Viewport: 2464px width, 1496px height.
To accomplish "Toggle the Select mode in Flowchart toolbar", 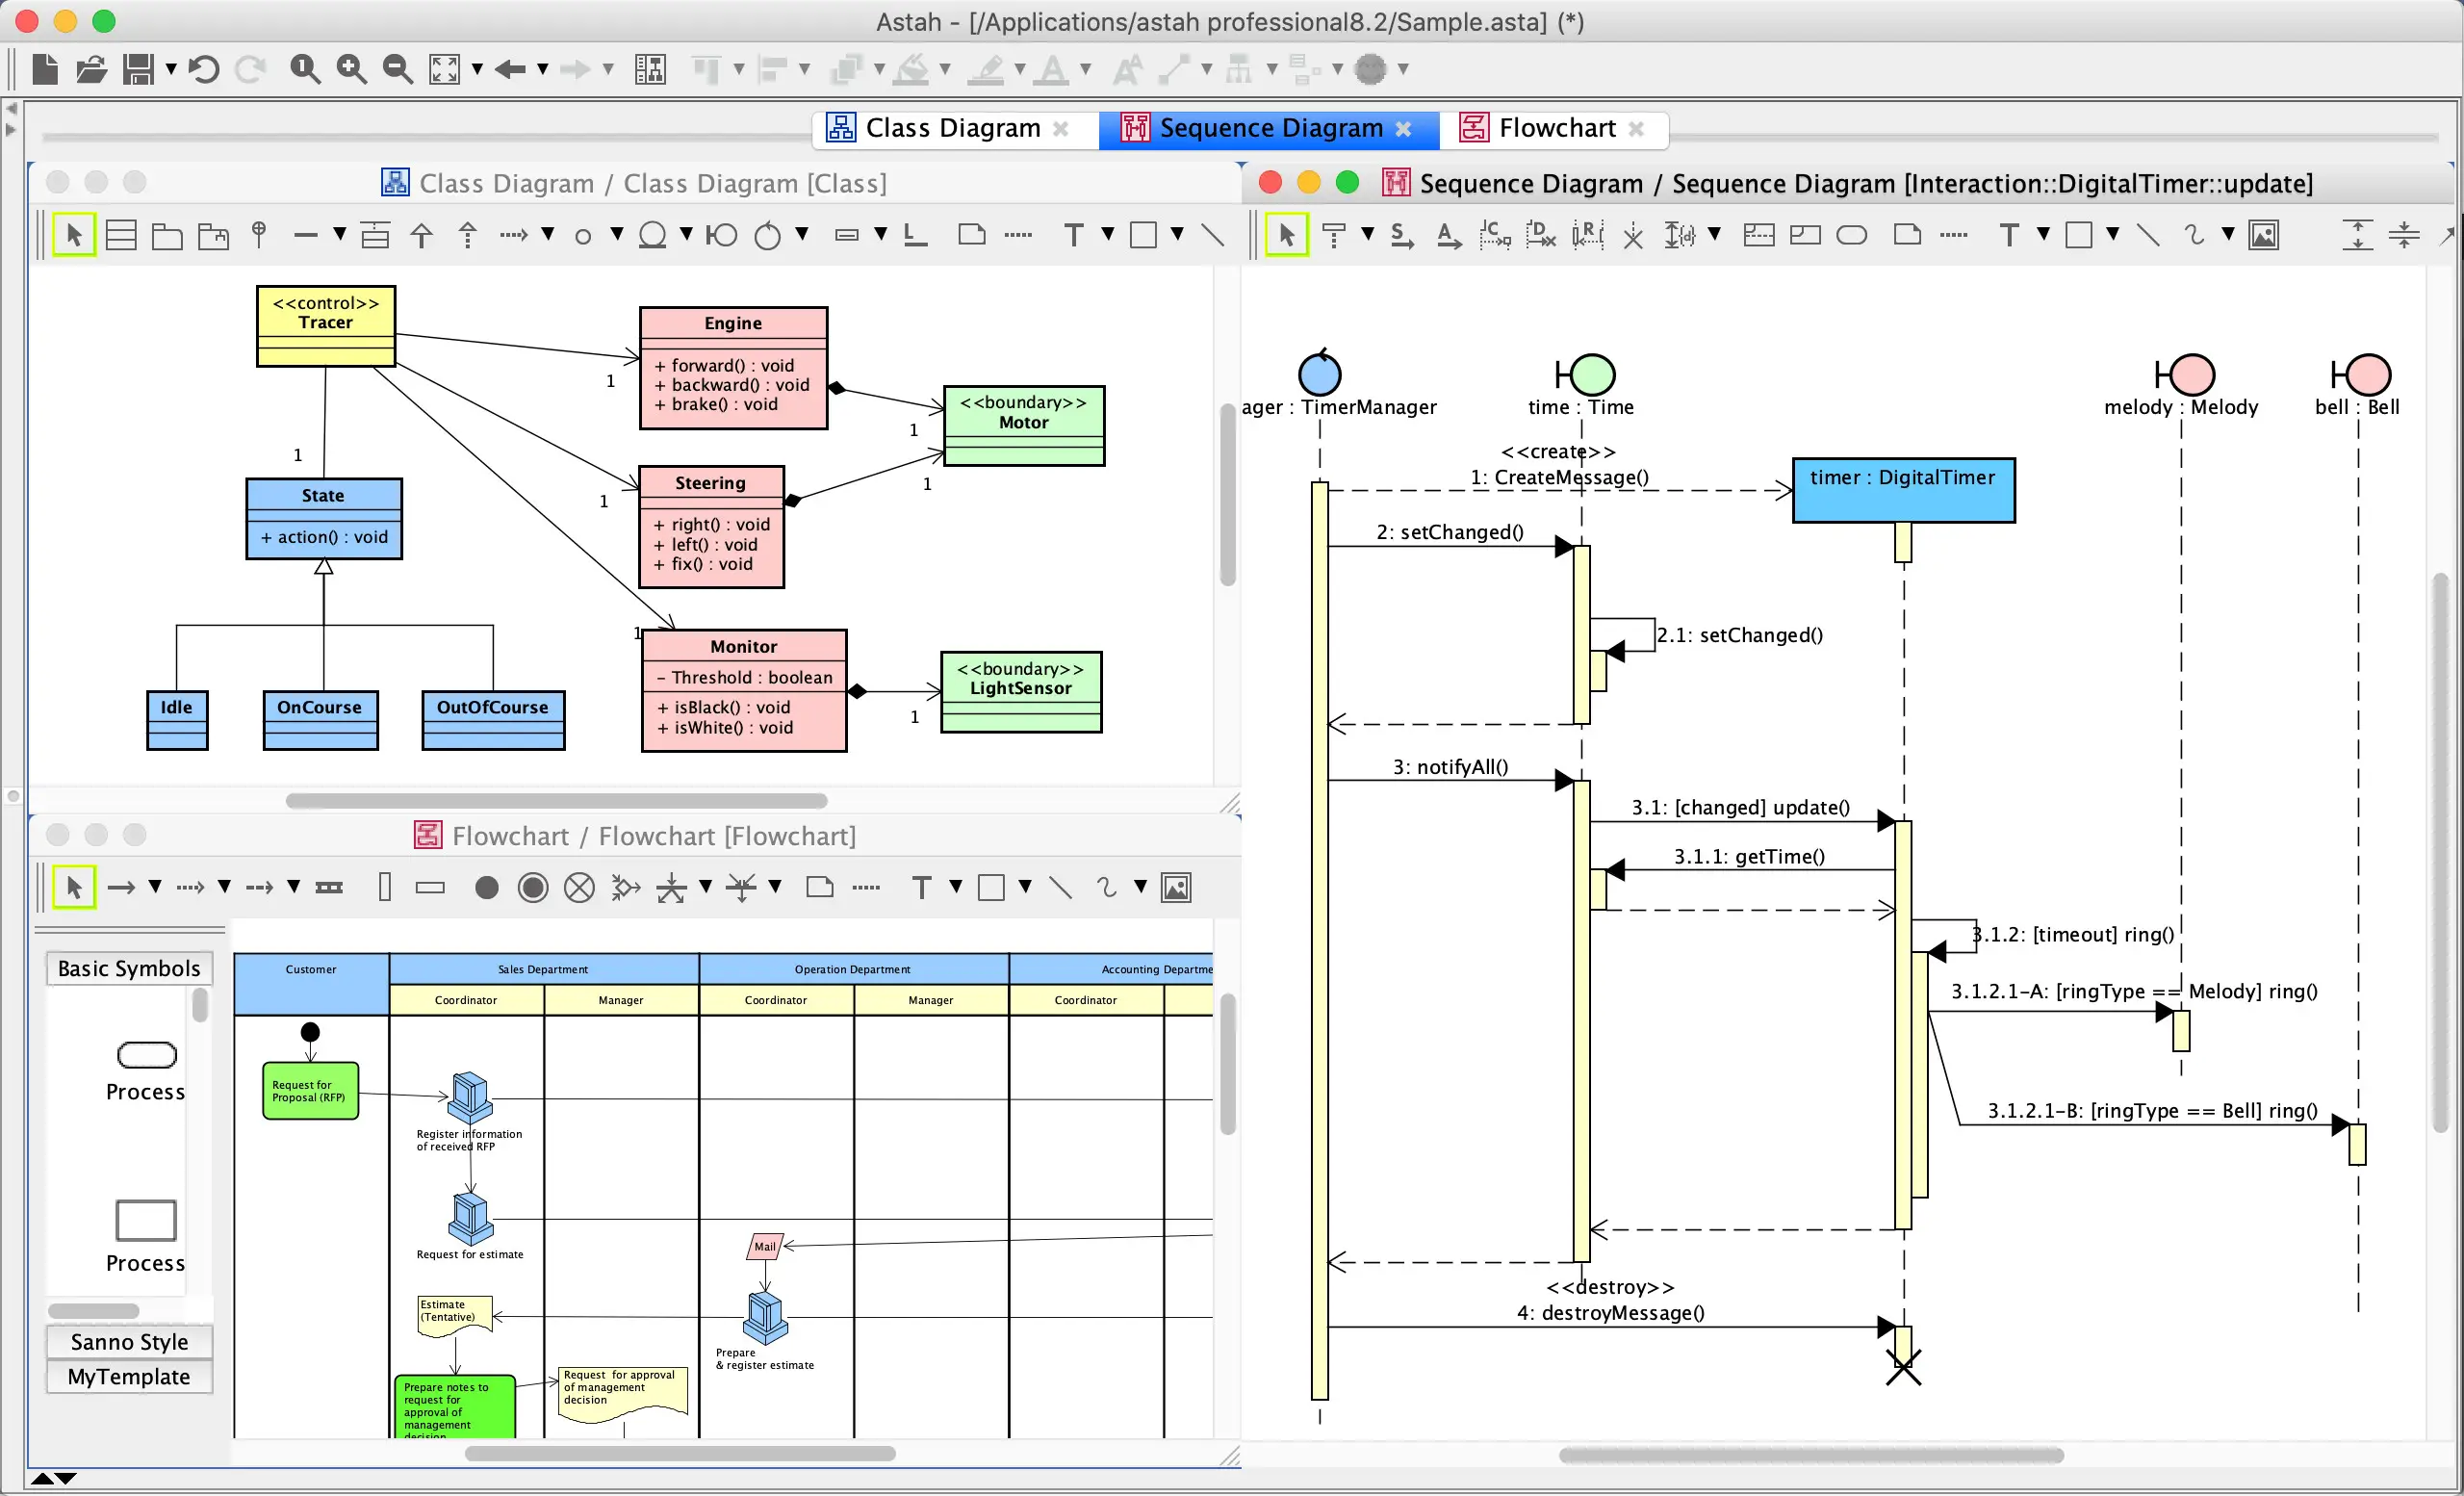I will 74,888.
